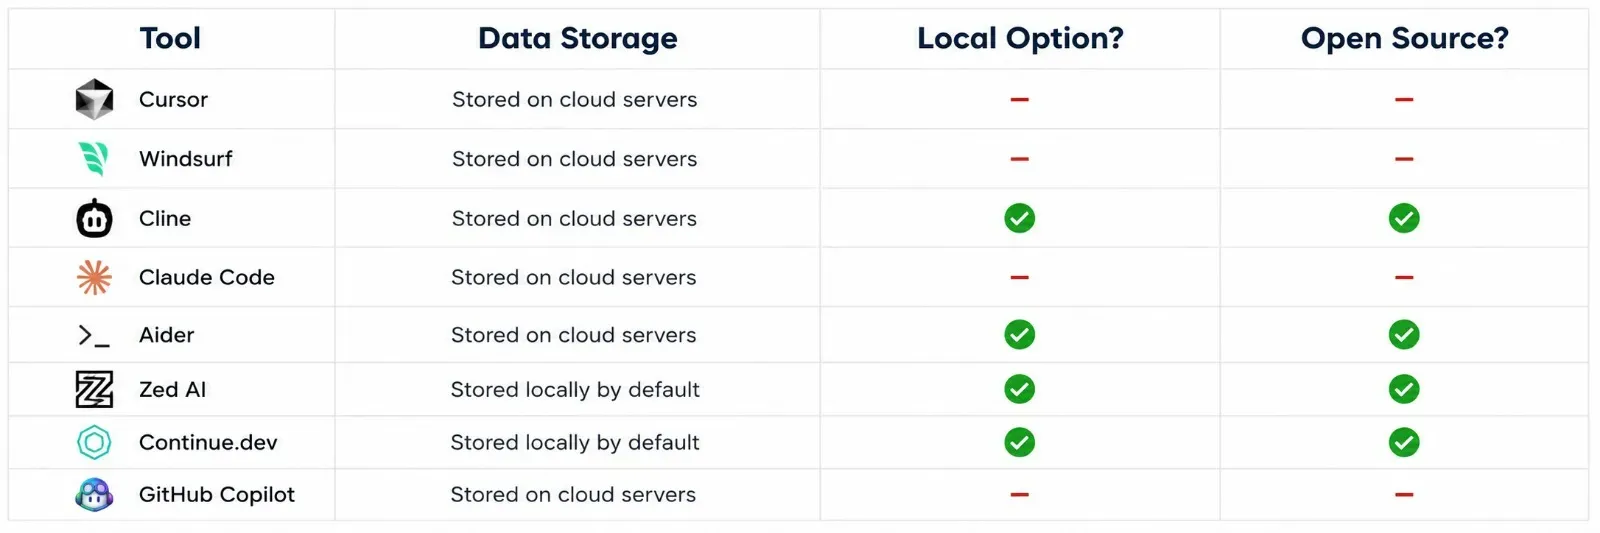Click the Cursor logo icon

pyautogui.click(x=94, y=99)
